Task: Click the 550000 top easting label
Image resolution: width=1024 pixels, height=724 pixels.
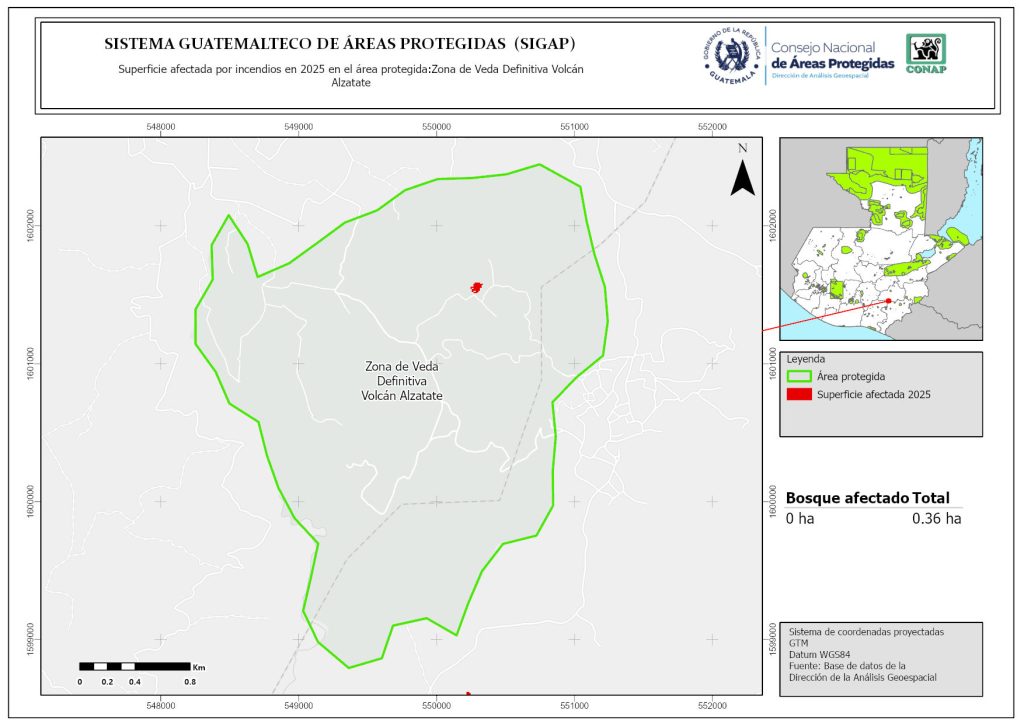Action: pyautogui.click(x=436, y=127)
